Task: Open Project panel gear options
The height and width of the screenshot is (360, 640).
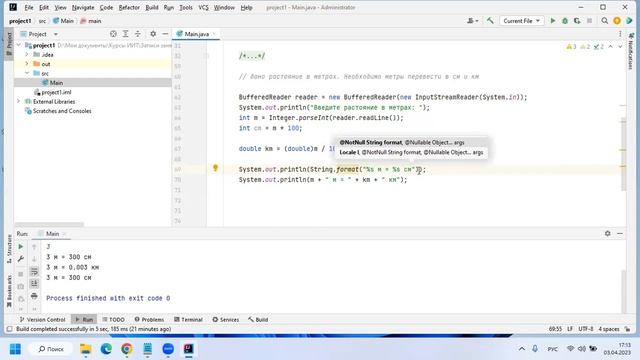Action: click(x=153, y=34)
